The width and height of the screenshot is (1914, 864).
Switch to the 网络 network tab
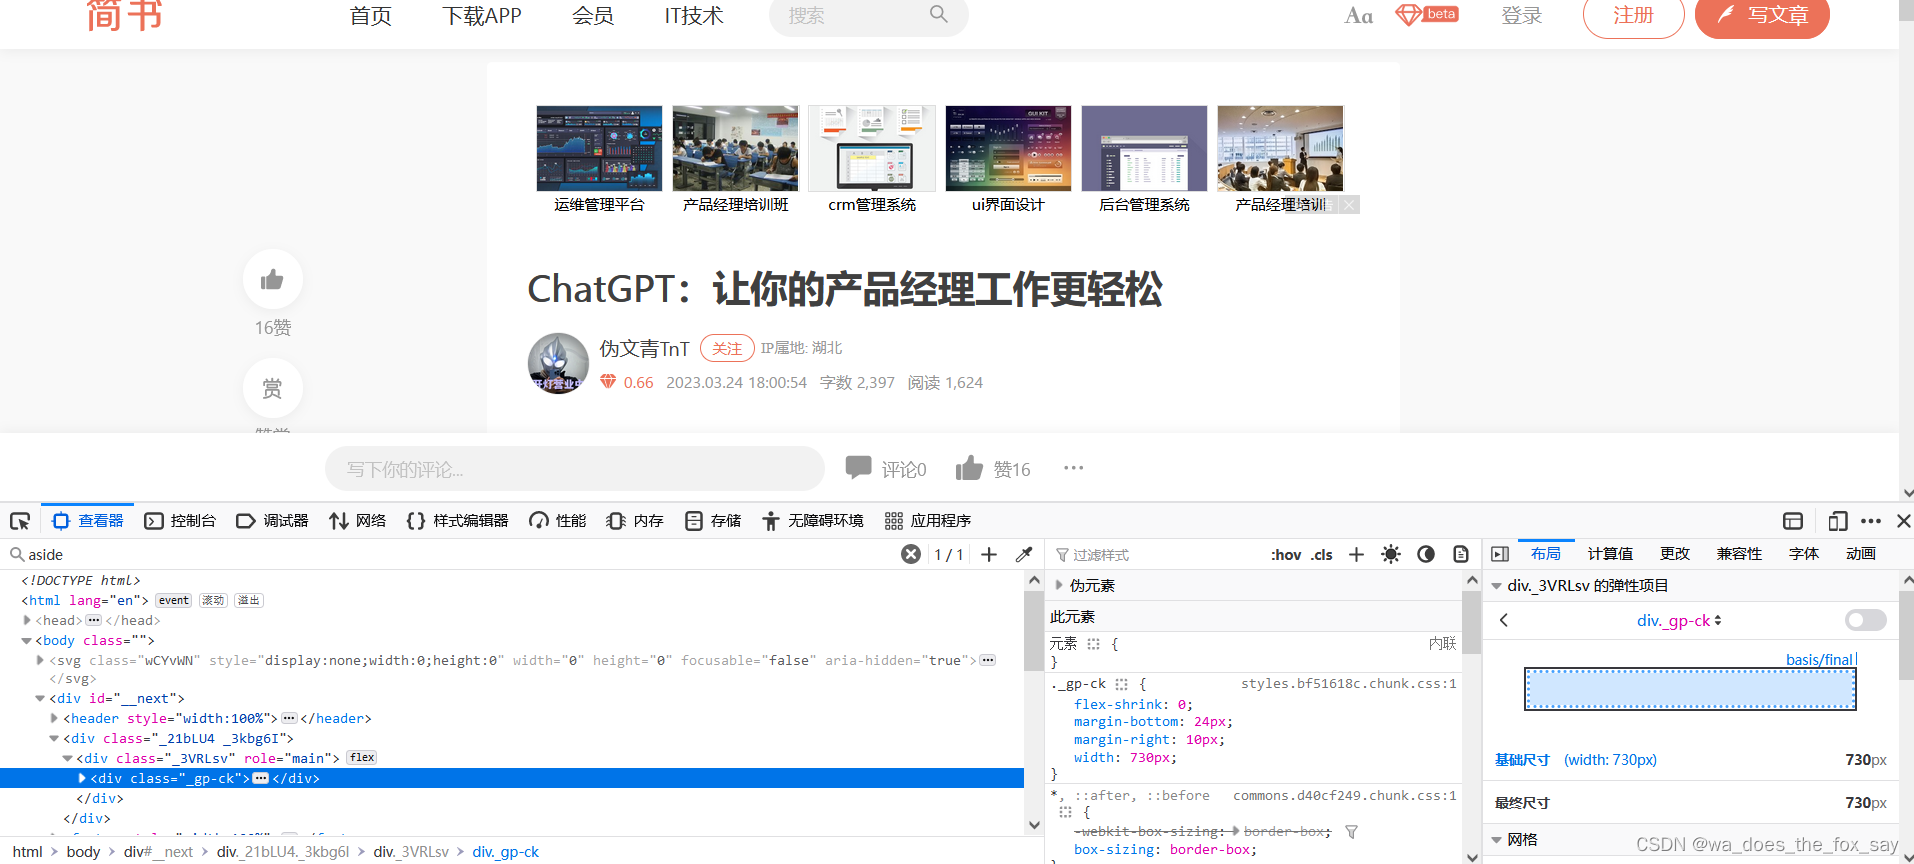[357, 521]
